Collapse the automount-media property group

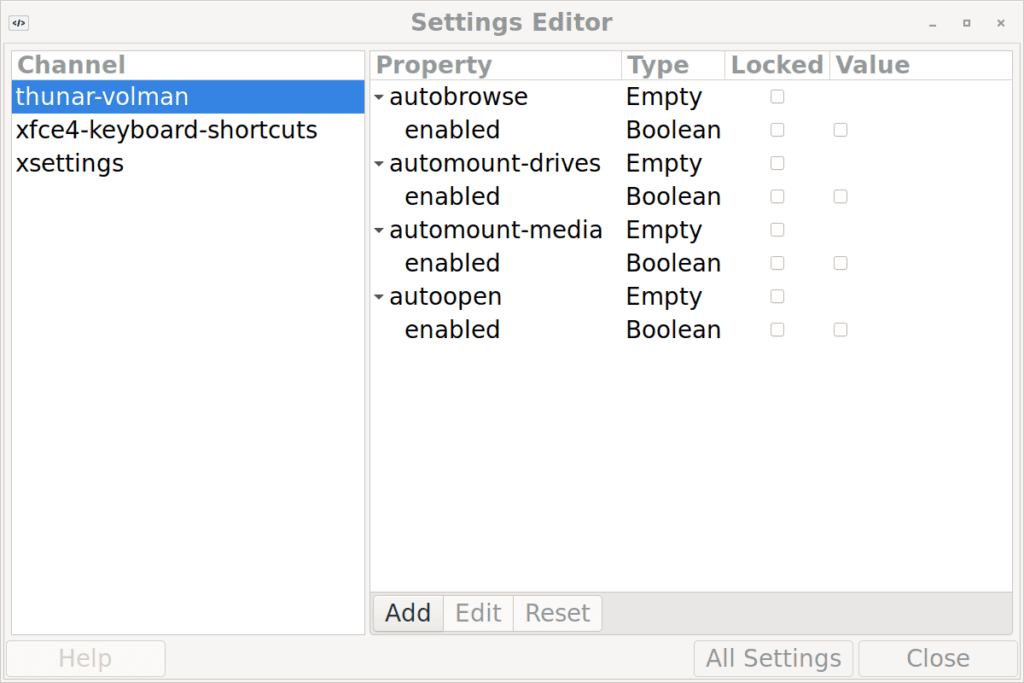pos(379,231)
